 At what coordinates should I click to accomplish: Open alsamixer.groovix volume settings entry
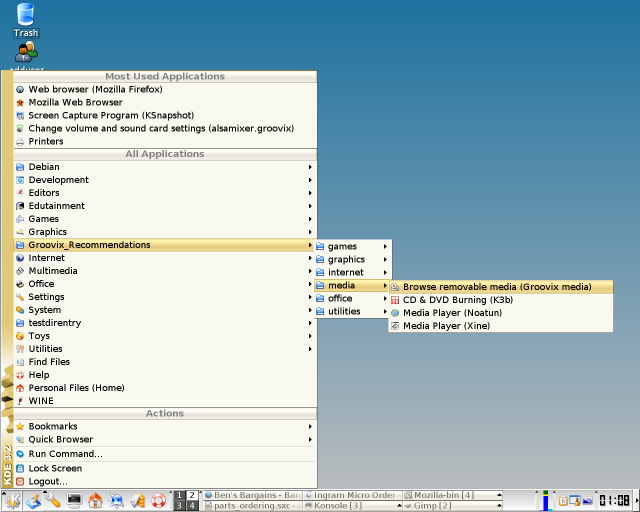click(x=165, y=128)
